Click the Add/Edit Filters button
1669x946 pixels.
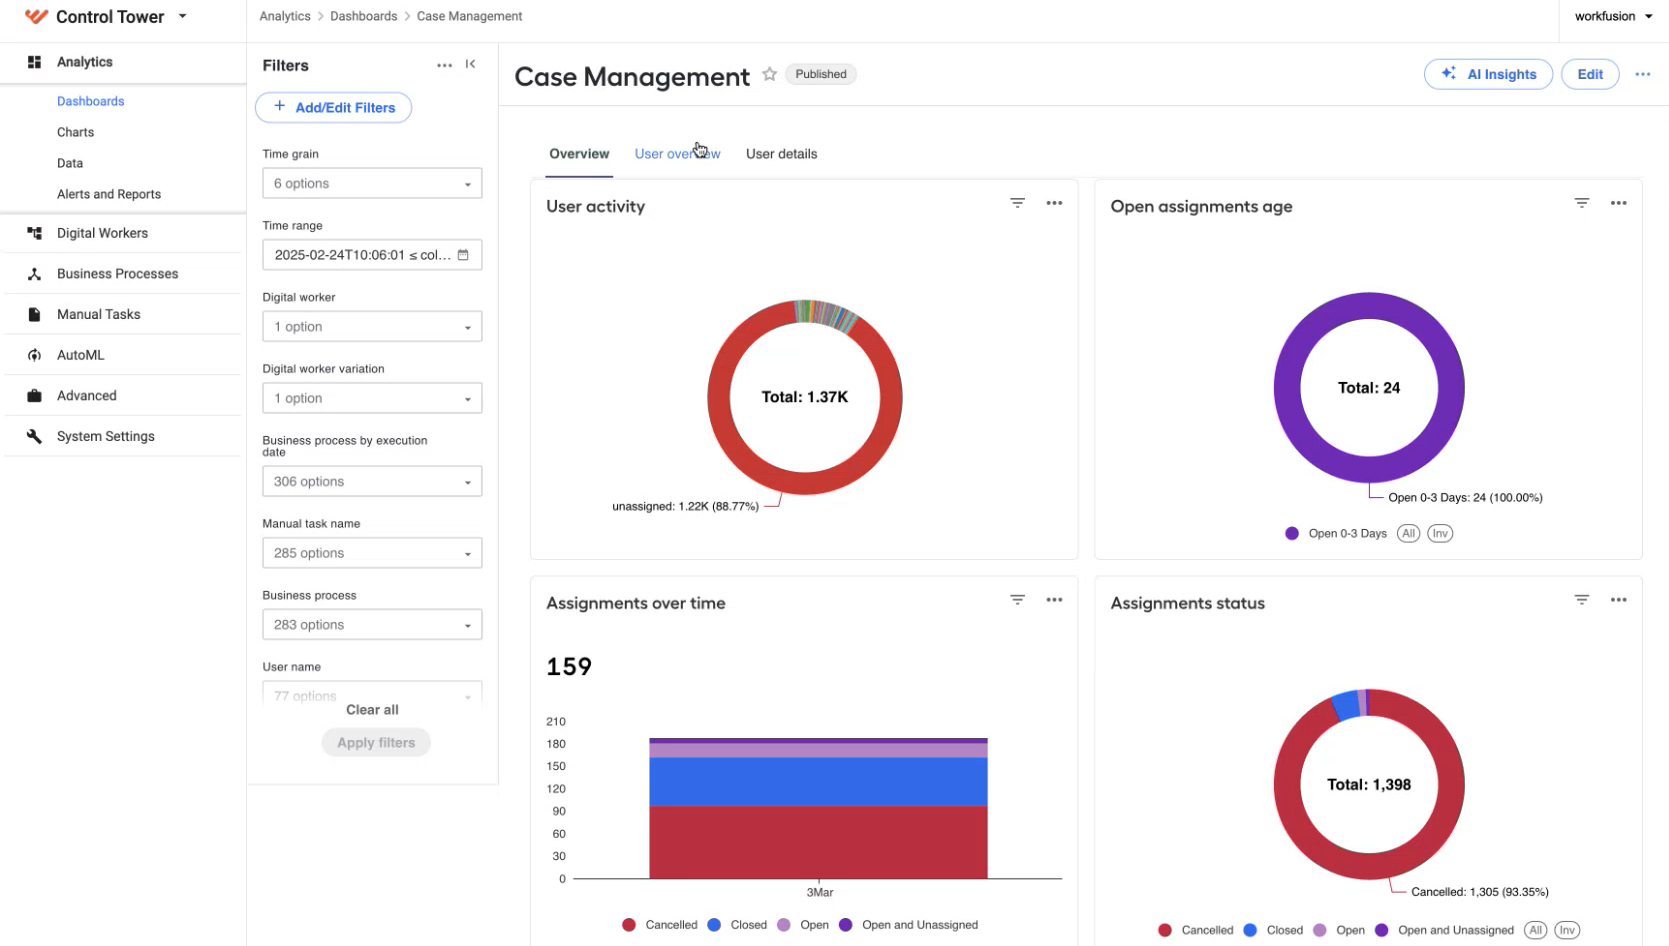333,108
